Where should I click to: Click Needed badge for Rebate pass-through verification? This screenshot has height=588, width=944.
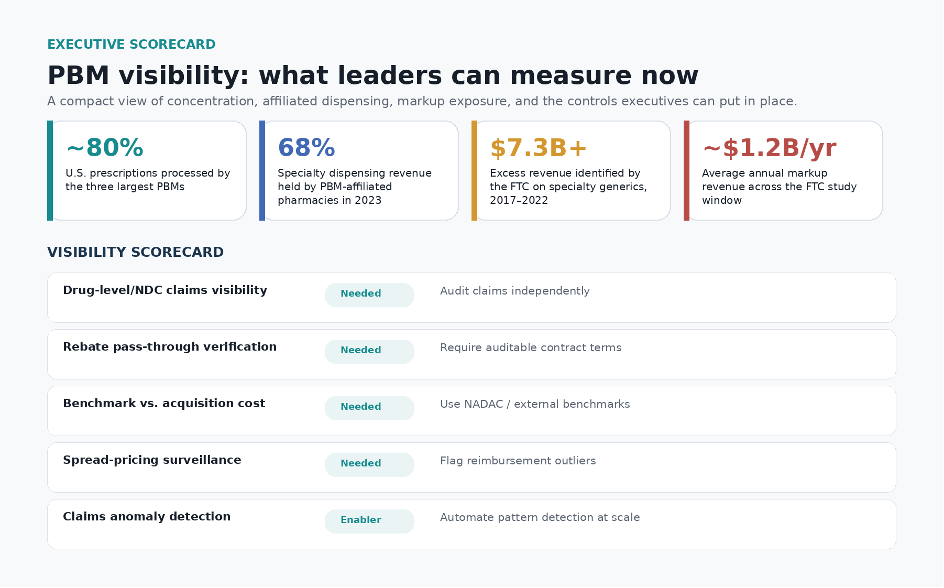pyautogui.click(x=370, y=351)
